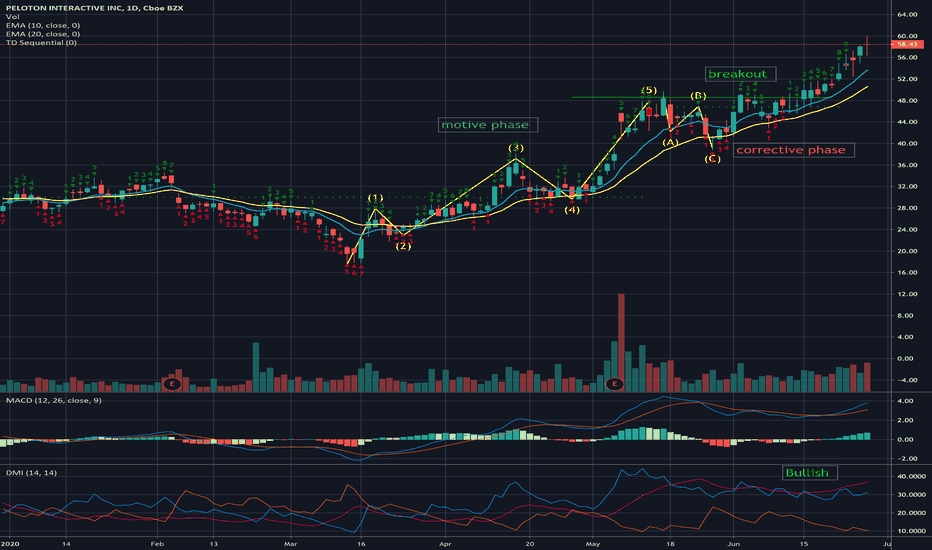Click the current price tag 58.43

pyautogui.click(x=907, y=44)
